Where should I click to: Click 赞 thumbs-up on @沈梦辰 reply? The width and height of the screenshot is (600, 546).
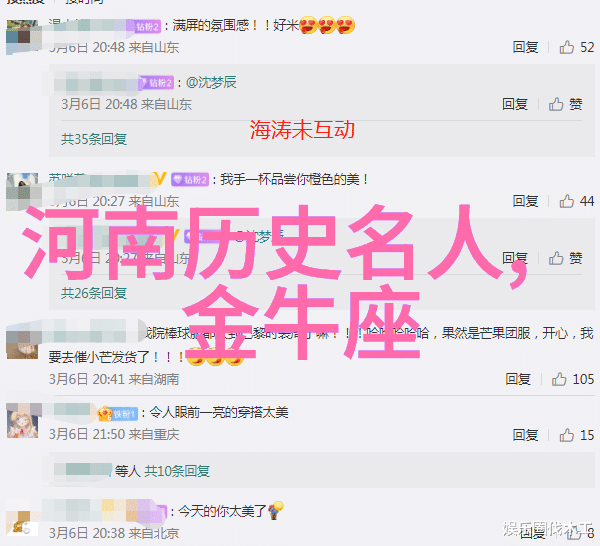tap(566, 104)
